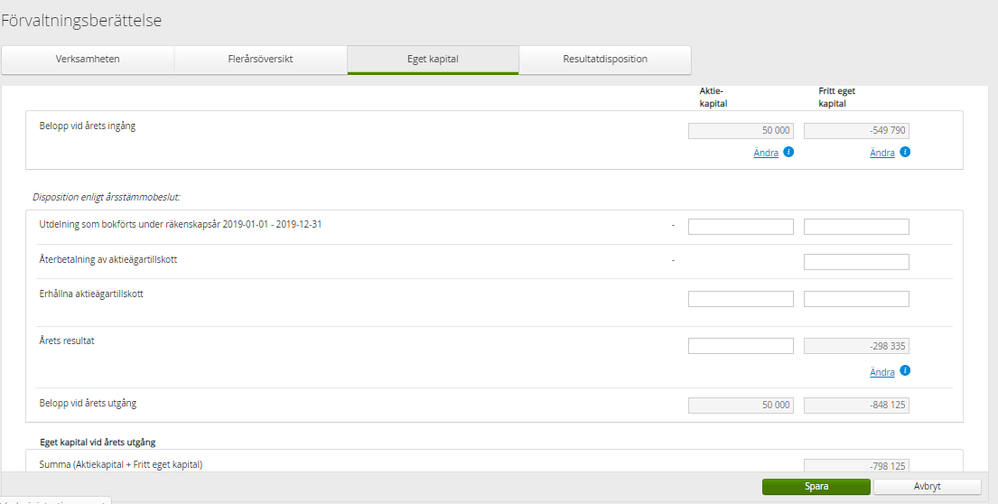The image size is (998, 504).
Task: Click Erhållna aktieägartillskott Fritt eget kapital field
Action: click(856, 299)
